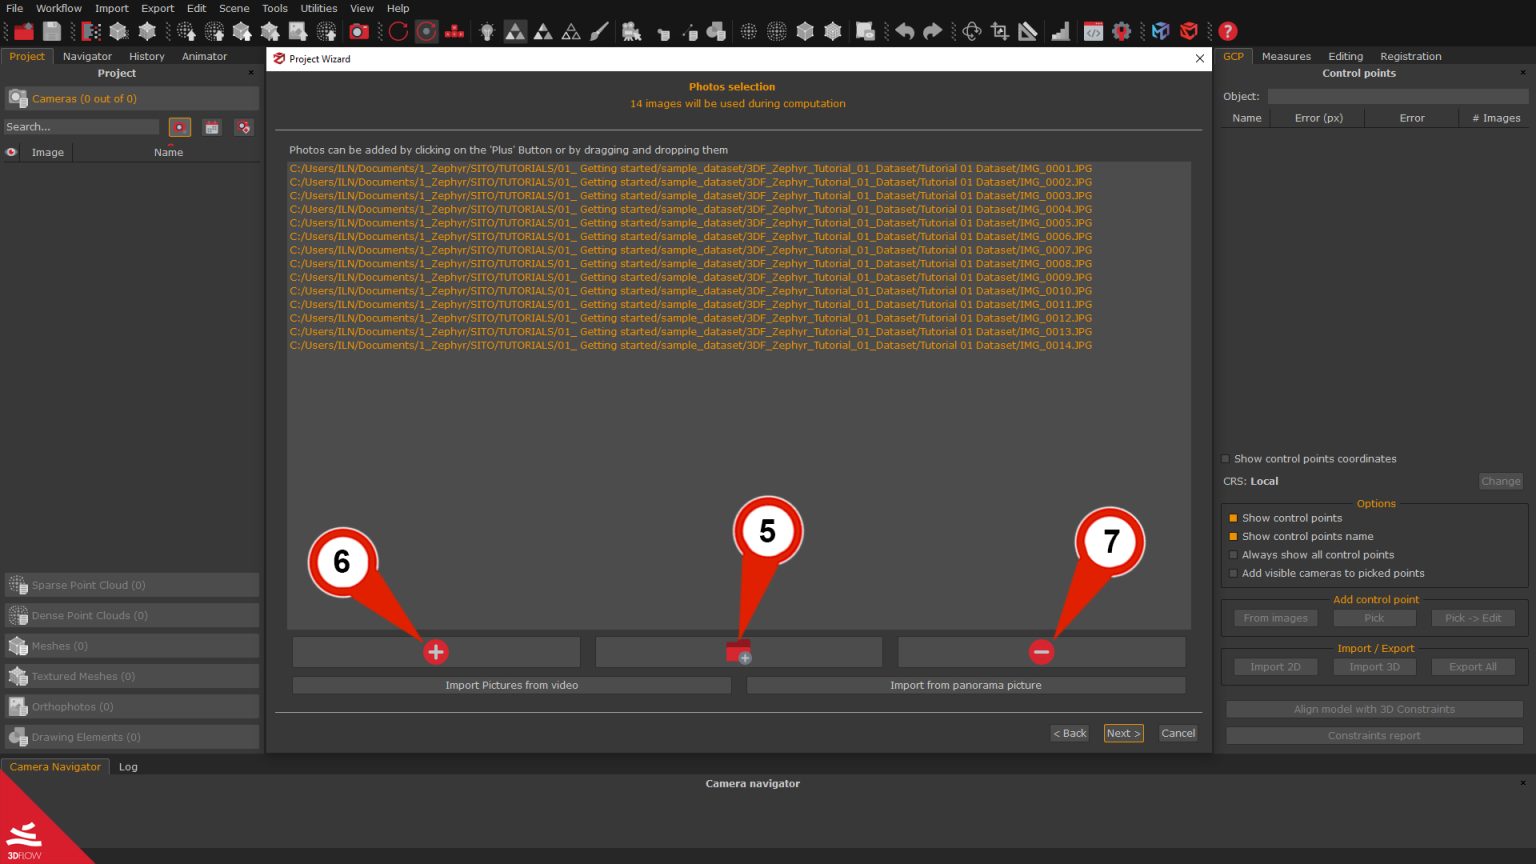This screenshot has height=864, width=1536.
Task: Click the add image folder icon
Action: pos(738,652)
